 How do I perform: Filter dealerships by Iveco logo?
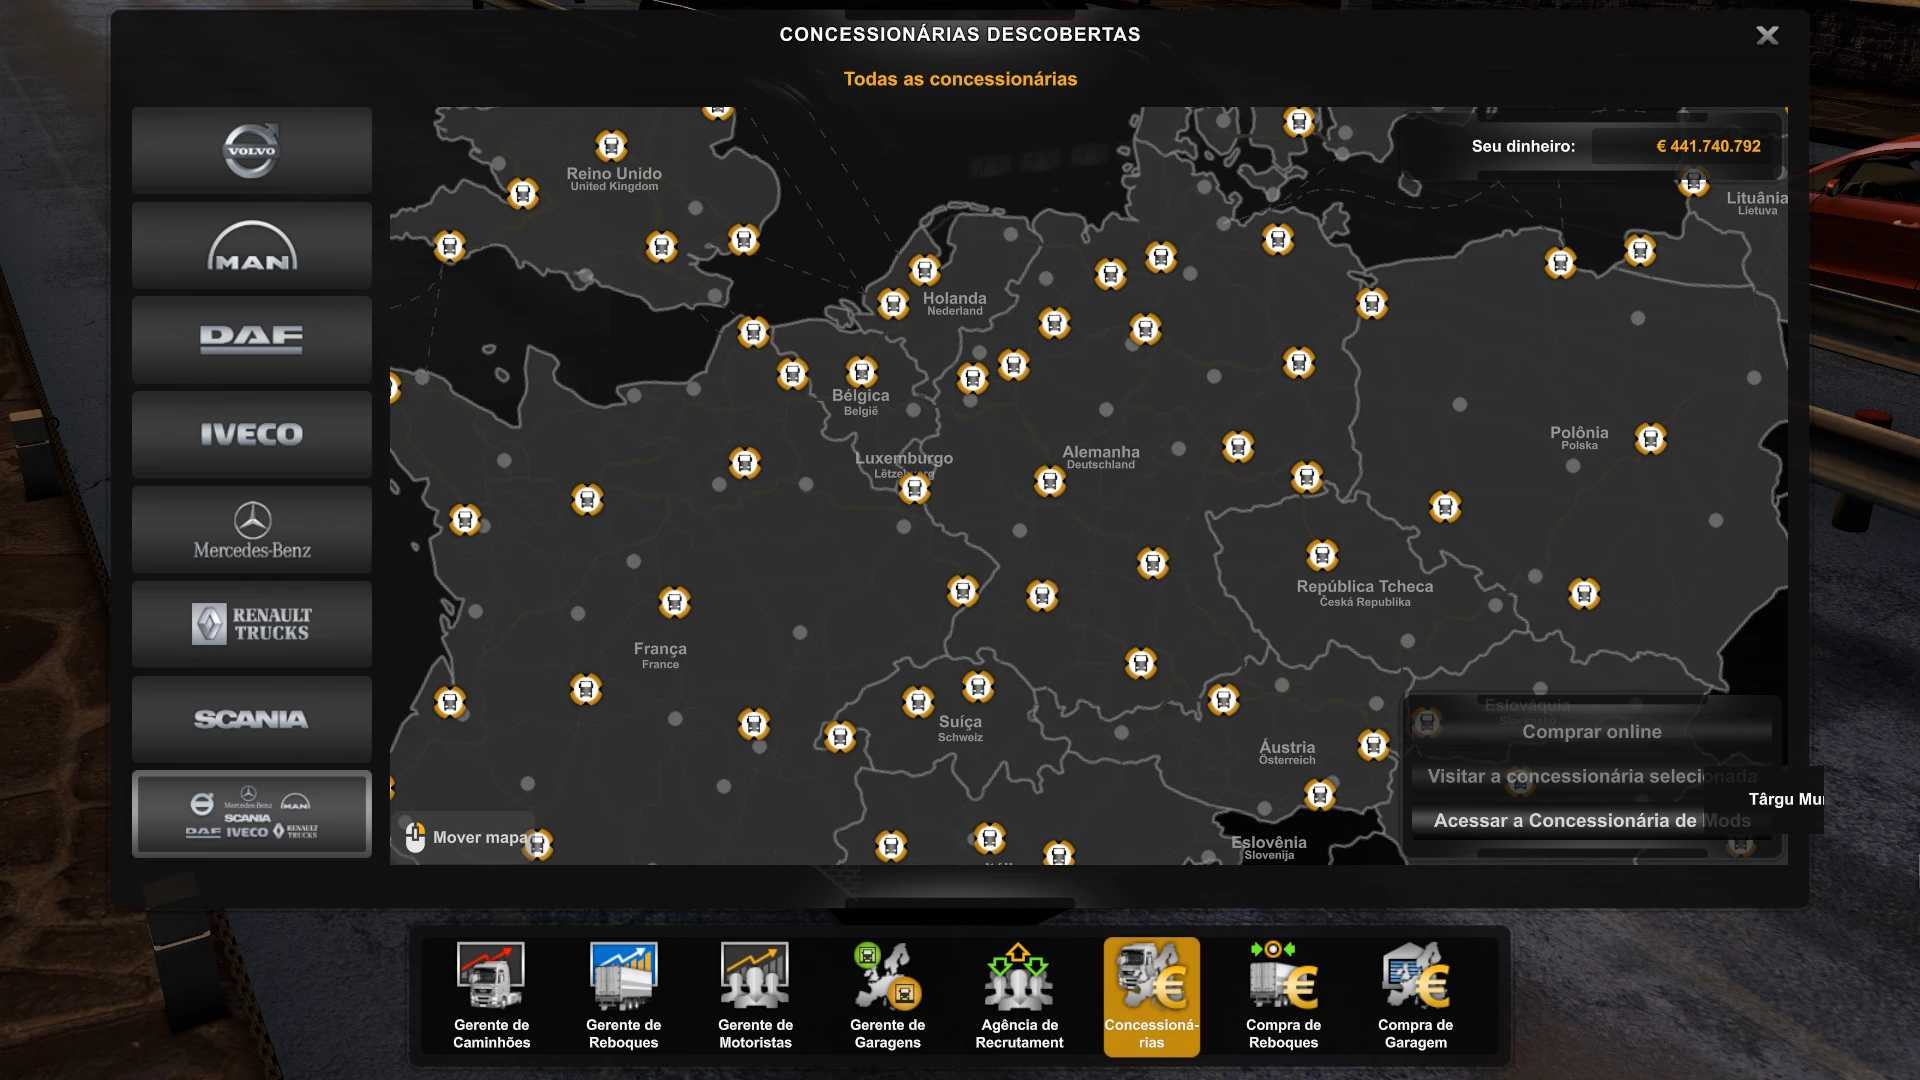[x=251, y=434]
